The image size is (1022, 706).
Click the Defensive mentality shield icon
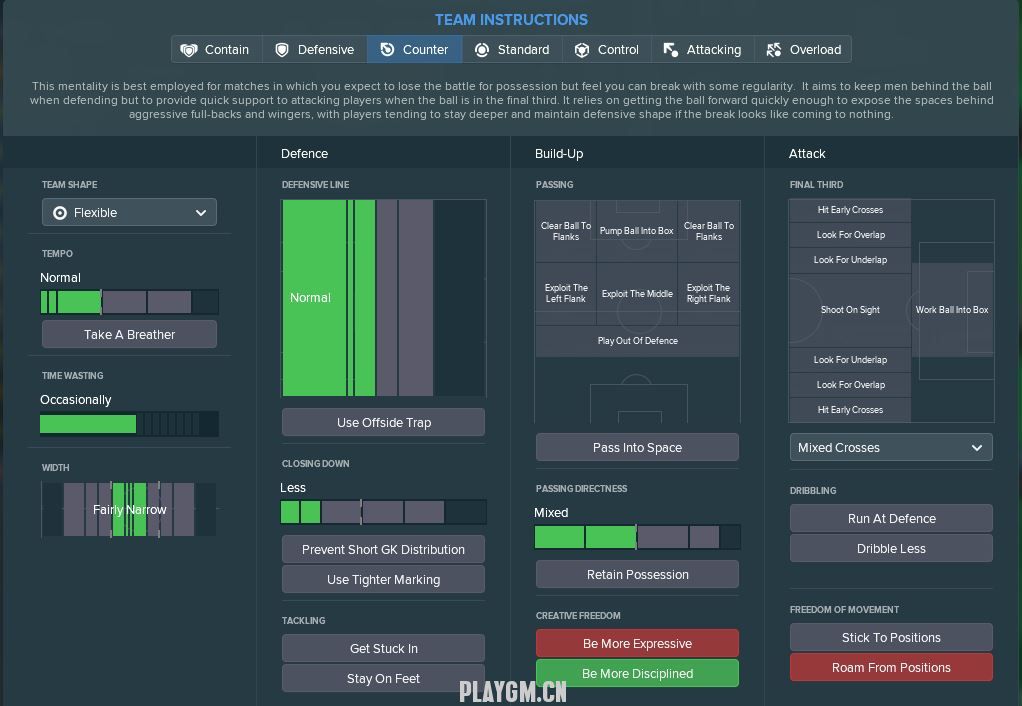coord(282,50)
